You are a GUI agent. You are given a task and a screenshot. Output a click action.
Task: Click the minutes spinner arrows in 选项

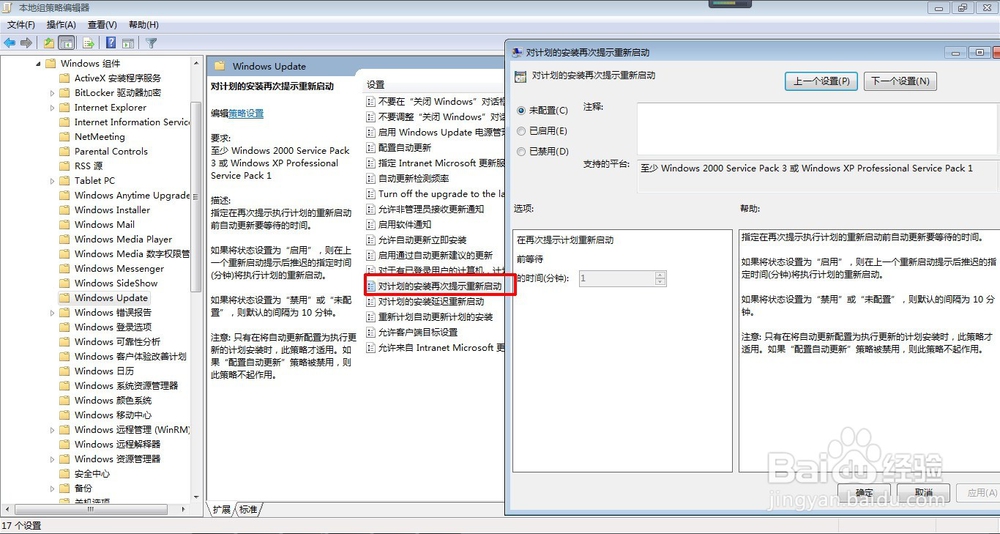click(660, 278)
